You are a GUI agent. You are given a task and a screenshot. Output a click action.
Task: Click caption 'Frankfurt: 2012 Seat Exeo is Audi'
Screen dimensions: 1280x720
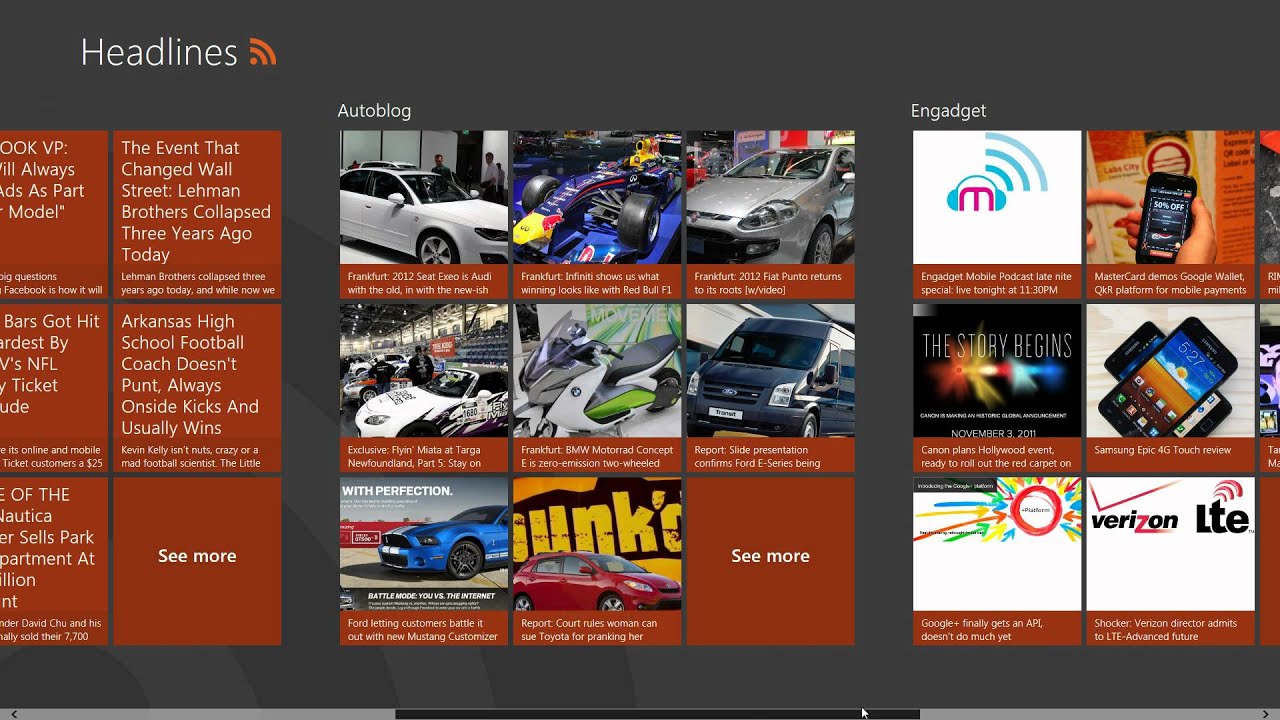click(420, 277)
